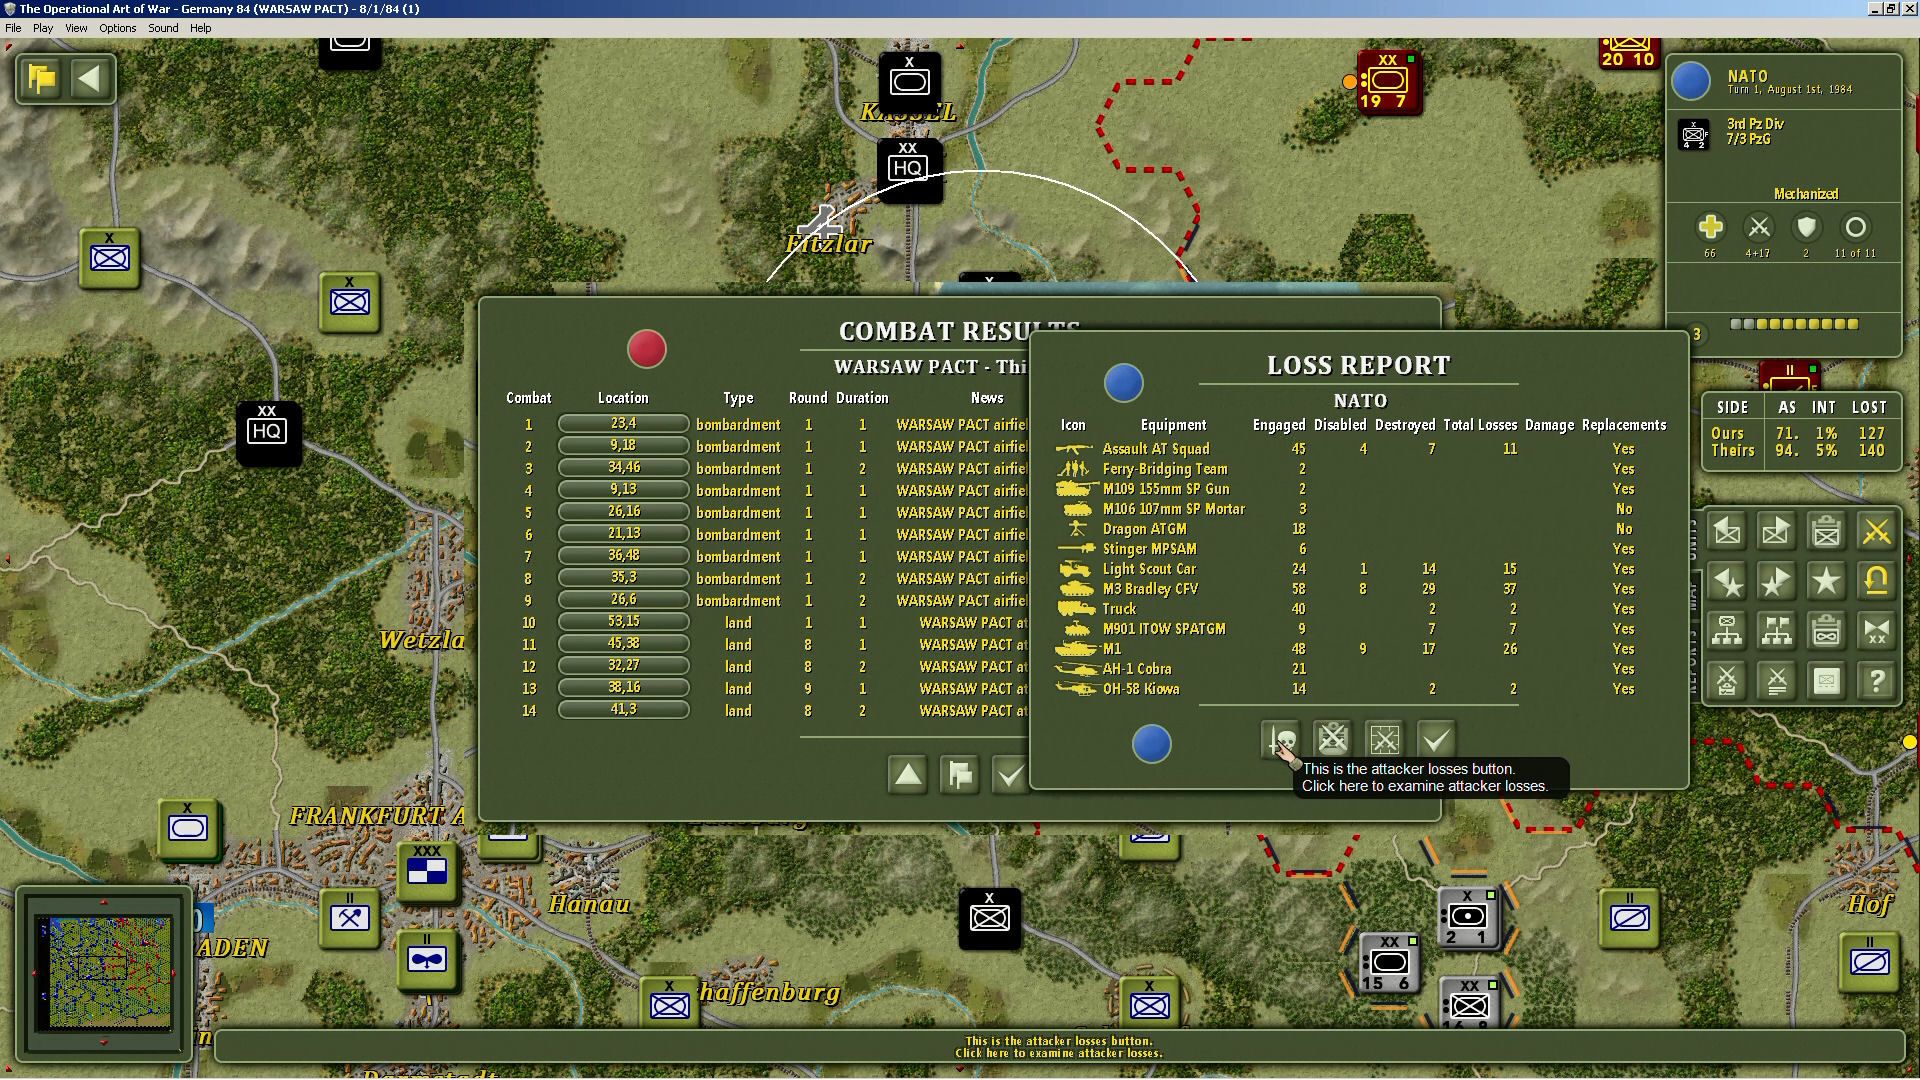1920x1080 pixels.
Task: Click the blue circle beside Loss Report title
Action: pyautogui.click(x=1124, y=383)
